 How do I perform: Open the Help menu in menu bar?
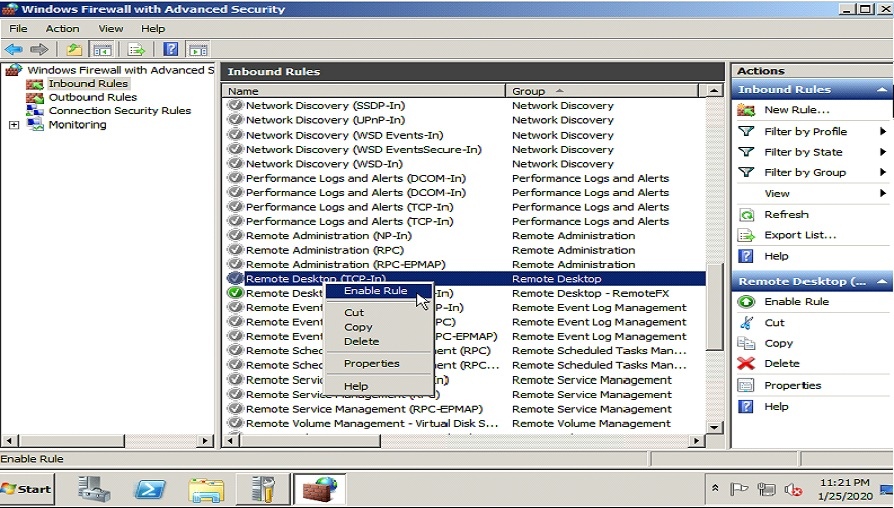[x=153, y=29]
